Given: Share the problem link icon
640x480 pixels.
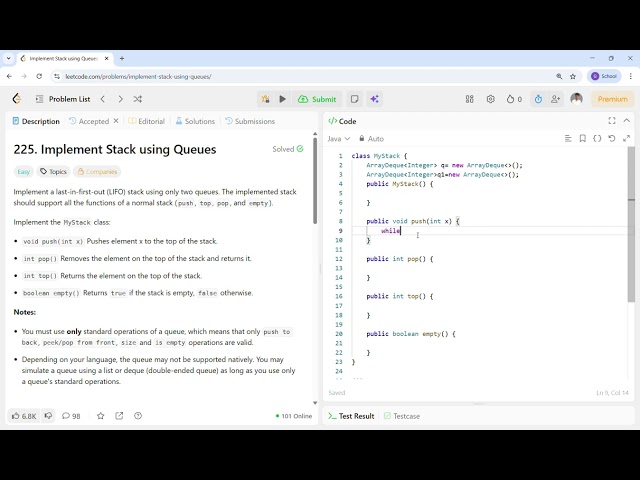Looking at the screenshot, I should pos(119,416).
